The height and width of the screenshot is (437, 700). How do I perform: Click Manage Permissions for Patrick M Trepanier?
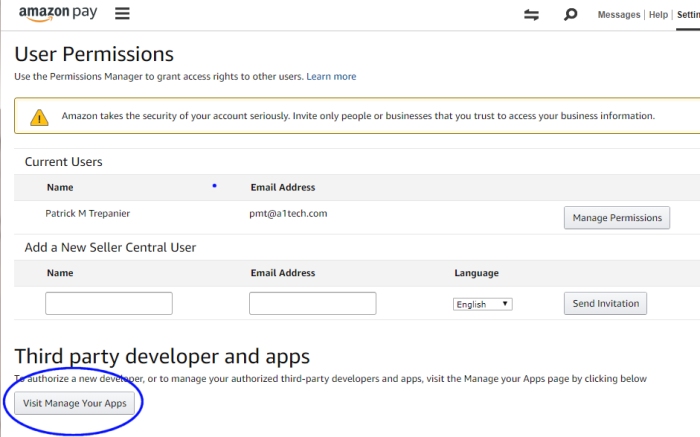pyautogui.click(x=617, y=217)
